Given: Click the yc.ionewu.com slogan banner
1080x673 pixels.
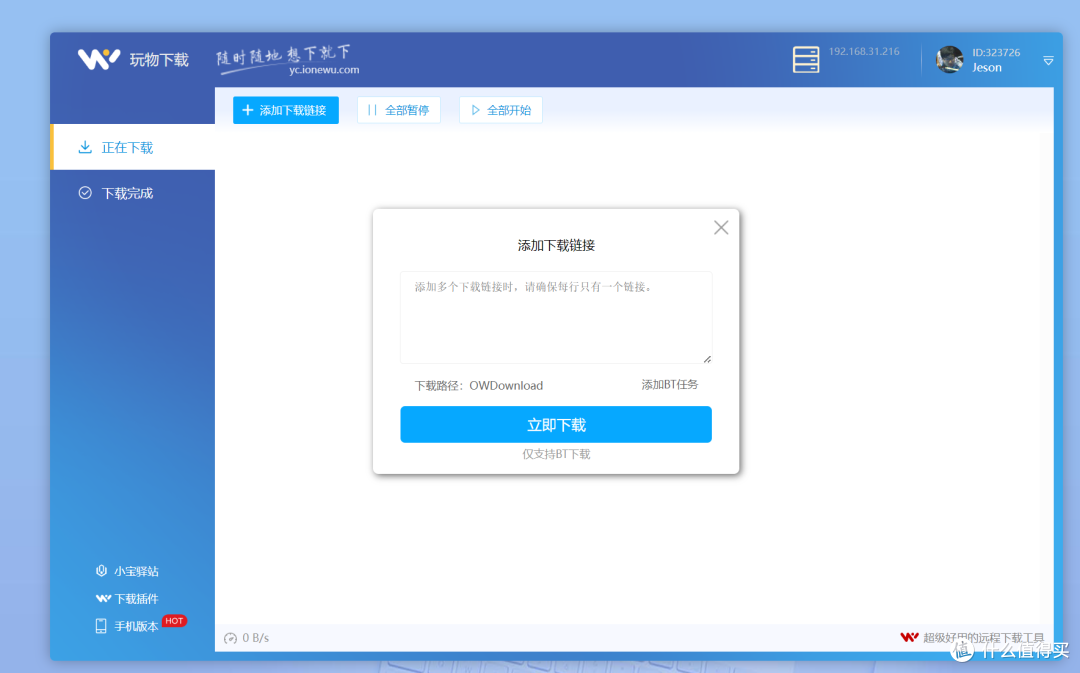Looking at the screenshot, I should [x=287, y=60].
